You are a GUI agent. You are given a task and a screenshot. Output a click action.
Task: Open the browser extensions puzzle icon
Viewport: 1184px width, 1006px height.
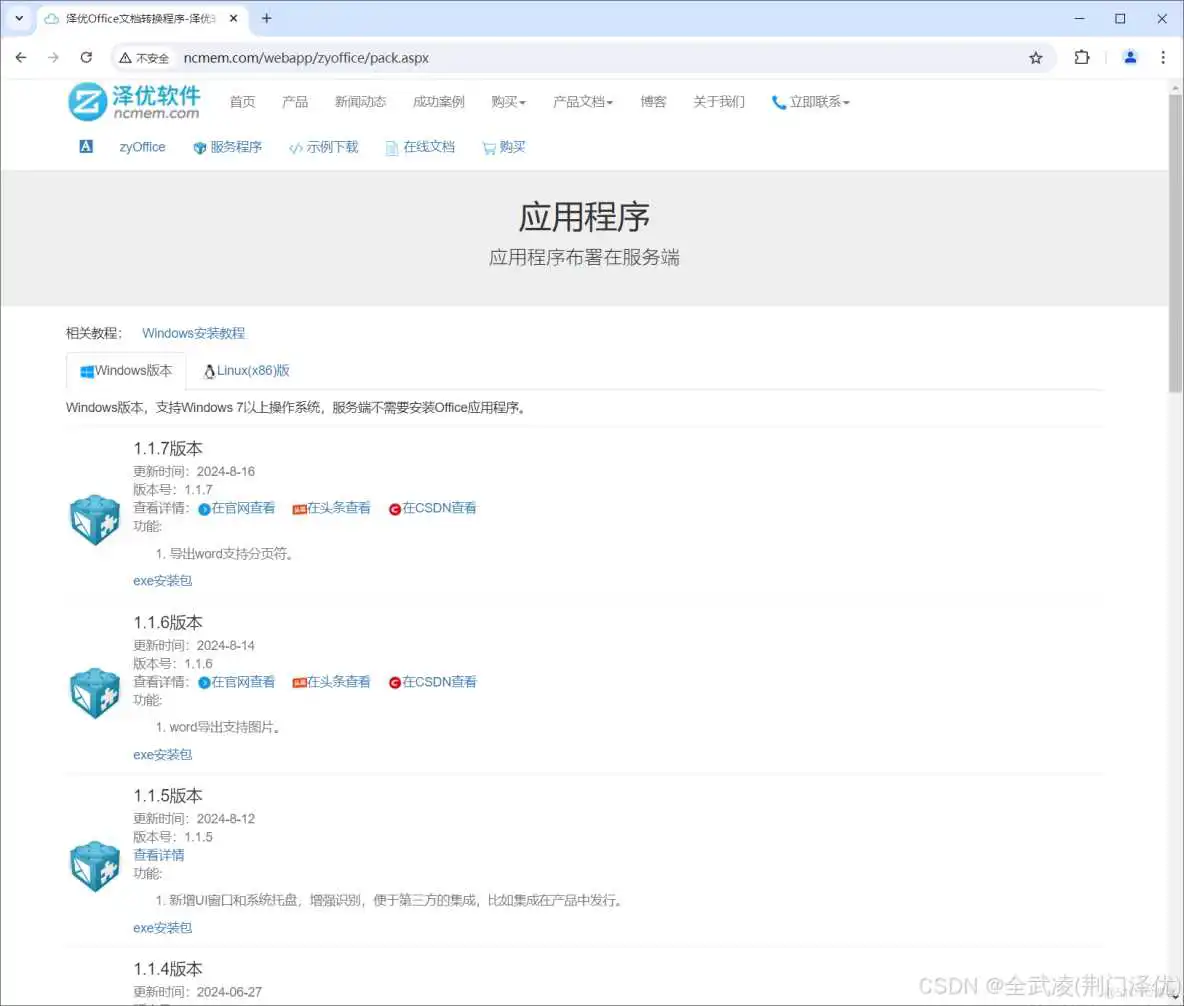1082,57
